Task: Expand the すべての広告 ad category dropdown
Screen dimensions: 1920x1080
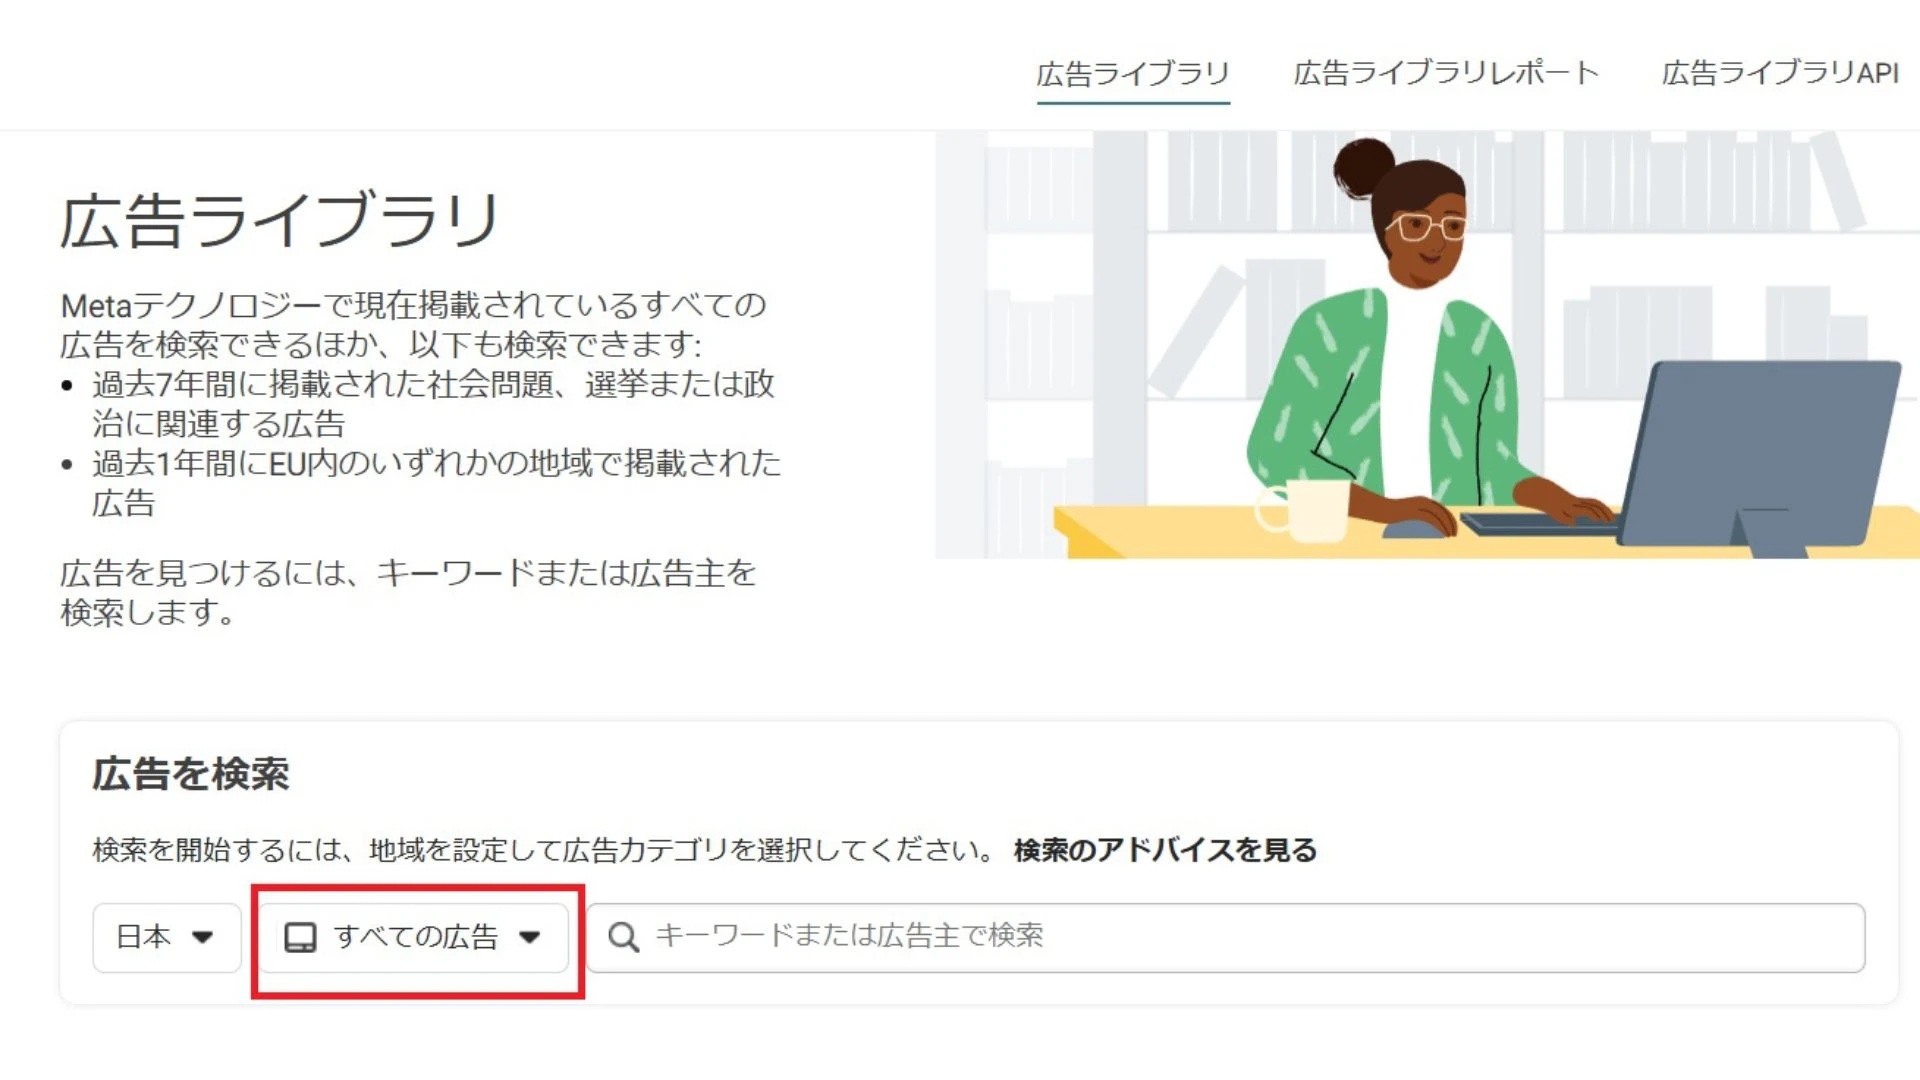Action: point(414,937)
